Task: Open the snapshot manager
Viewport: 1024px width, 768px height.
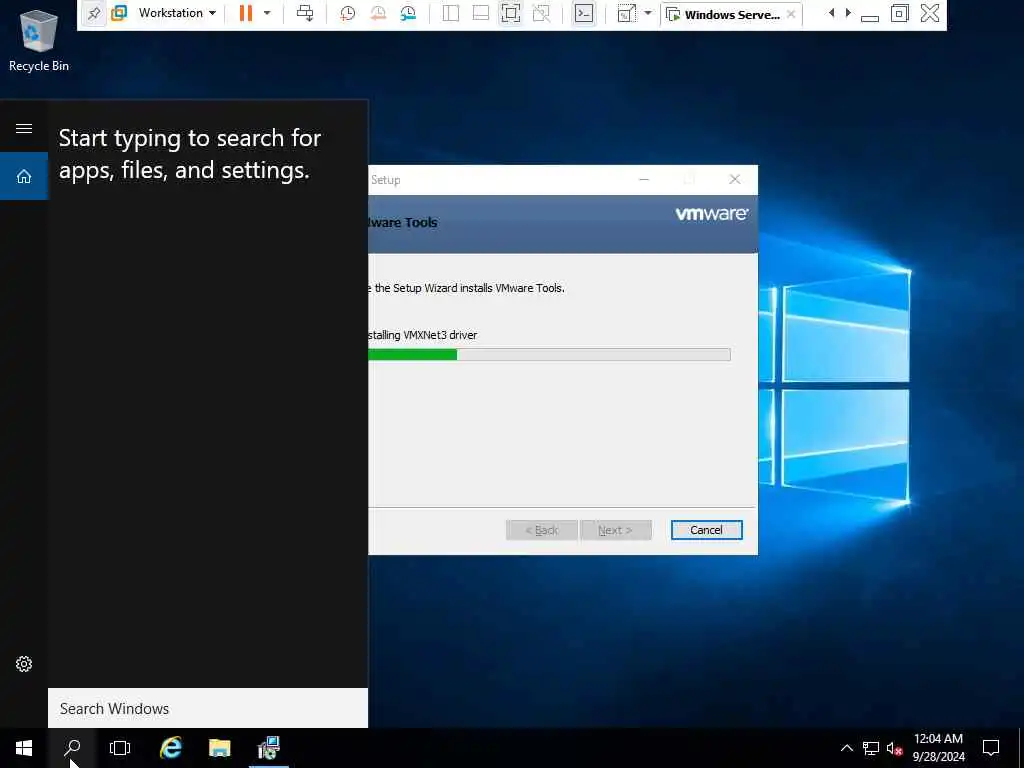Action: coord(408,13)
